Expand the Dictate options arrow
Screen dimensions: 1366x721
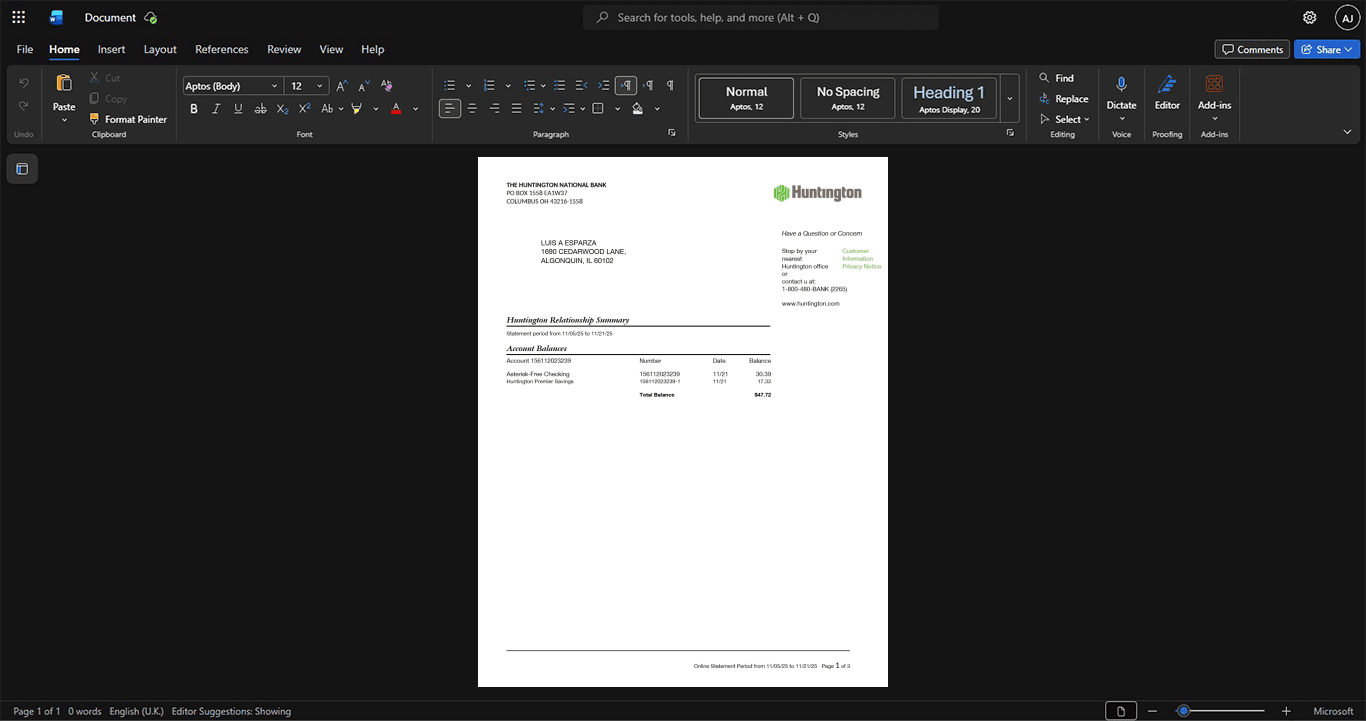point(1121,119)
